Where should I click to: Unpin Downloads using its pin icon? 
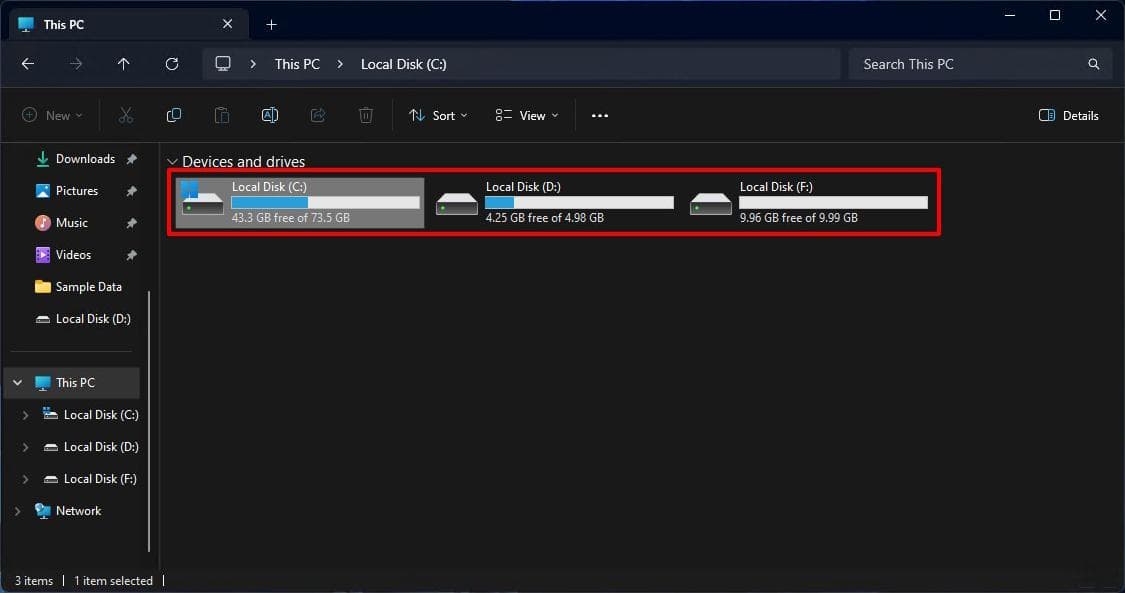click(131, 159)
